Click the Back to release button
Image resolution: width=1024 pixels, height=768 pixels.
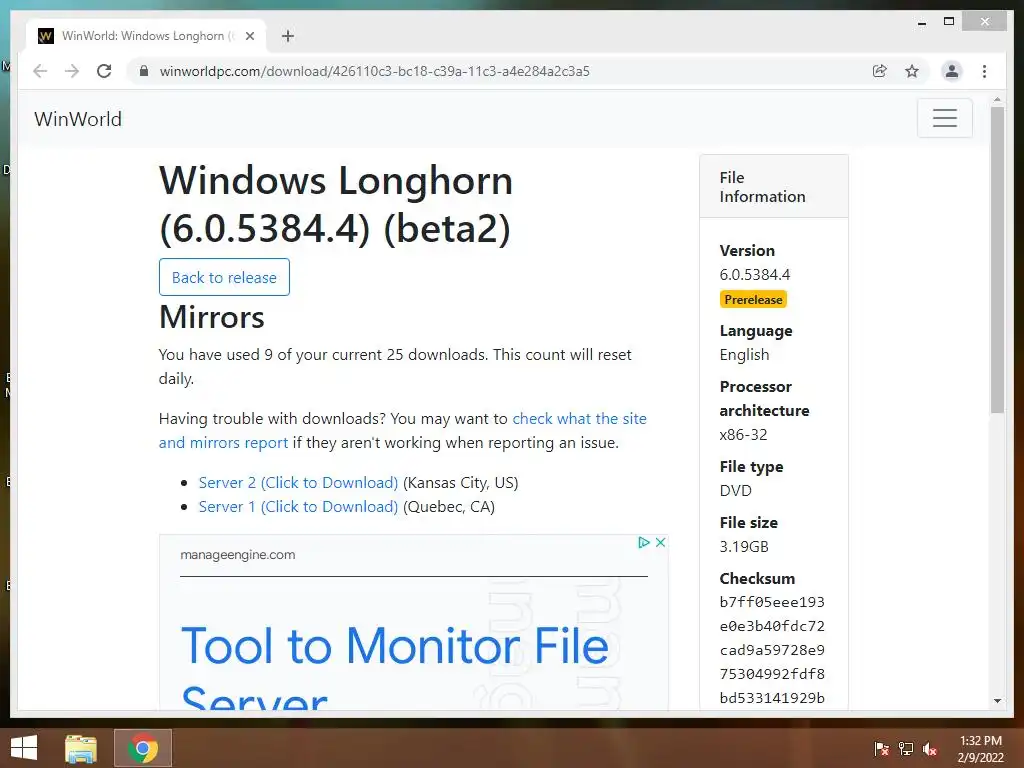point(224,277)
